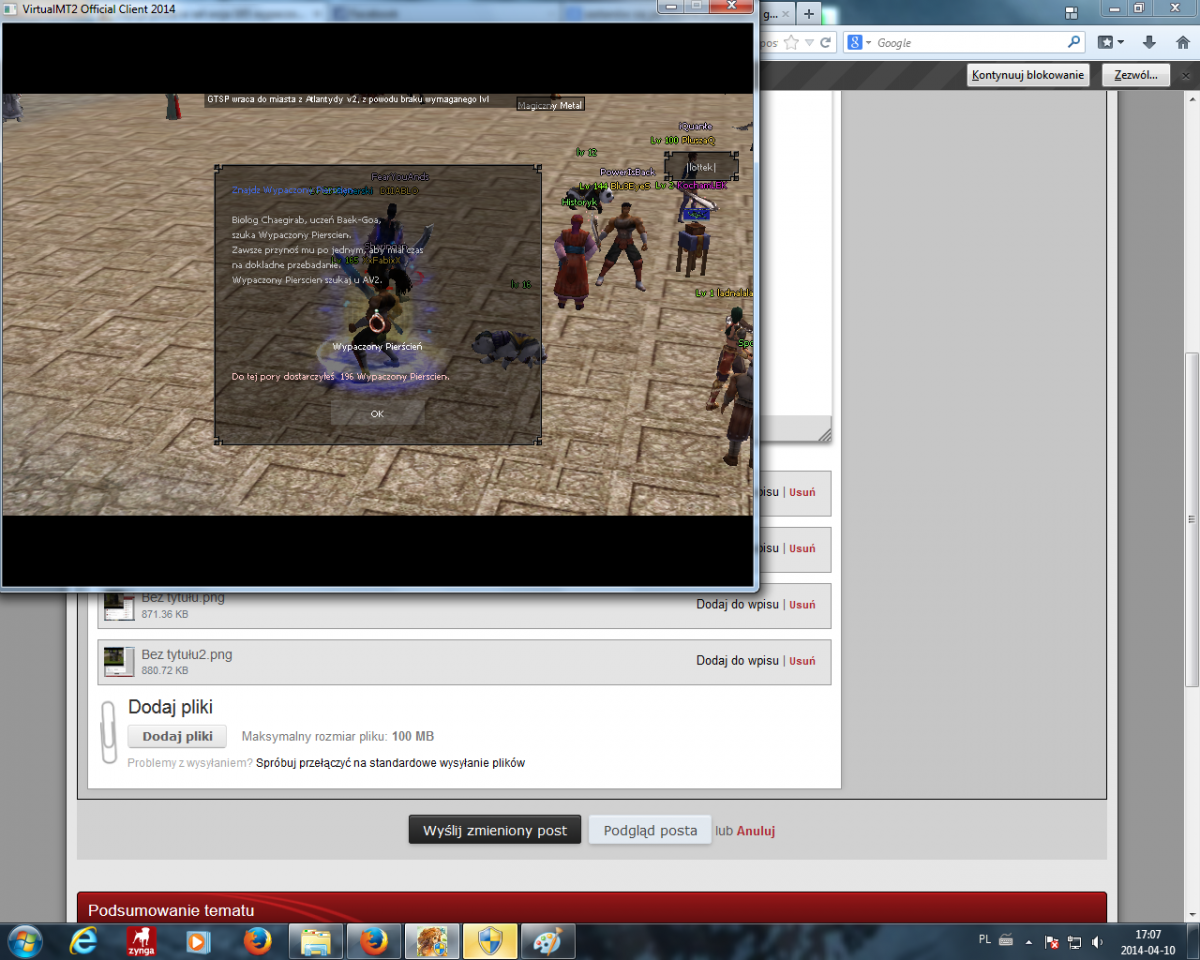
Task: Dismiss the plugin notification bar
Action: [1188, 75]
